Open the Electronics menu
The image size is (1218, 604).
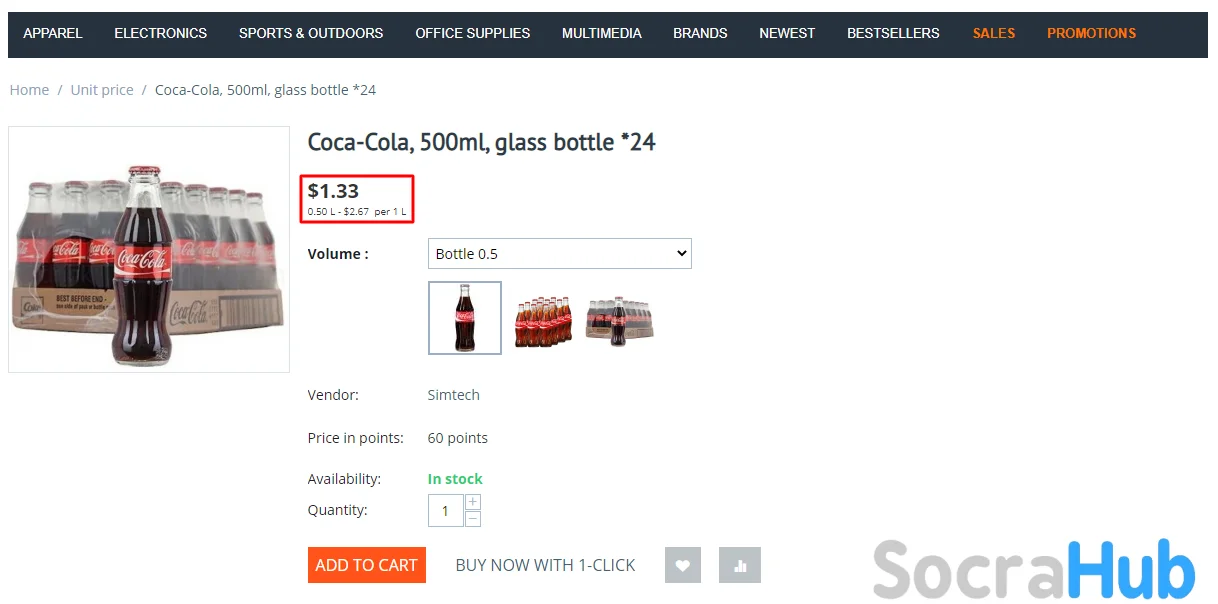[161, 33]
